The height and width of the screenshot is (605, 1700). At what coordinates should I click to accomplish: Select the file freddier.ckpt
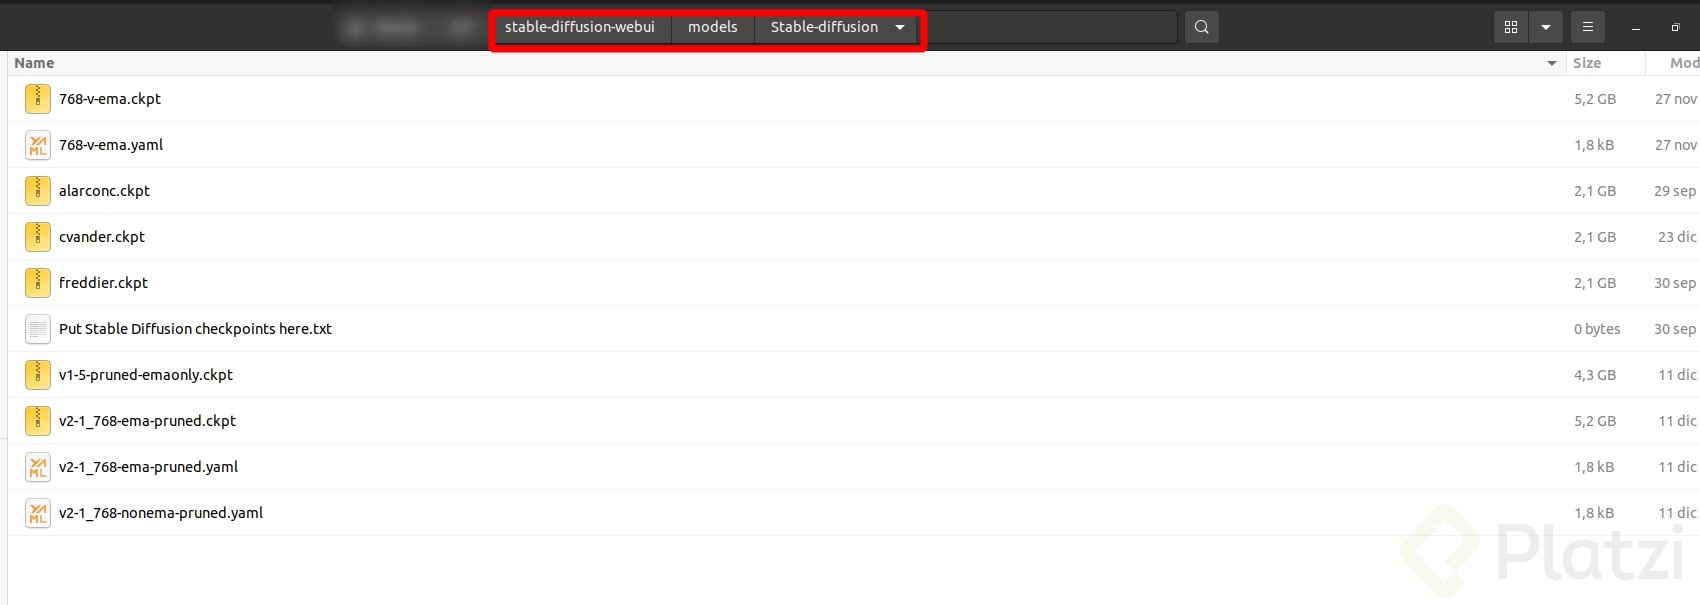(x=103, y=283)
